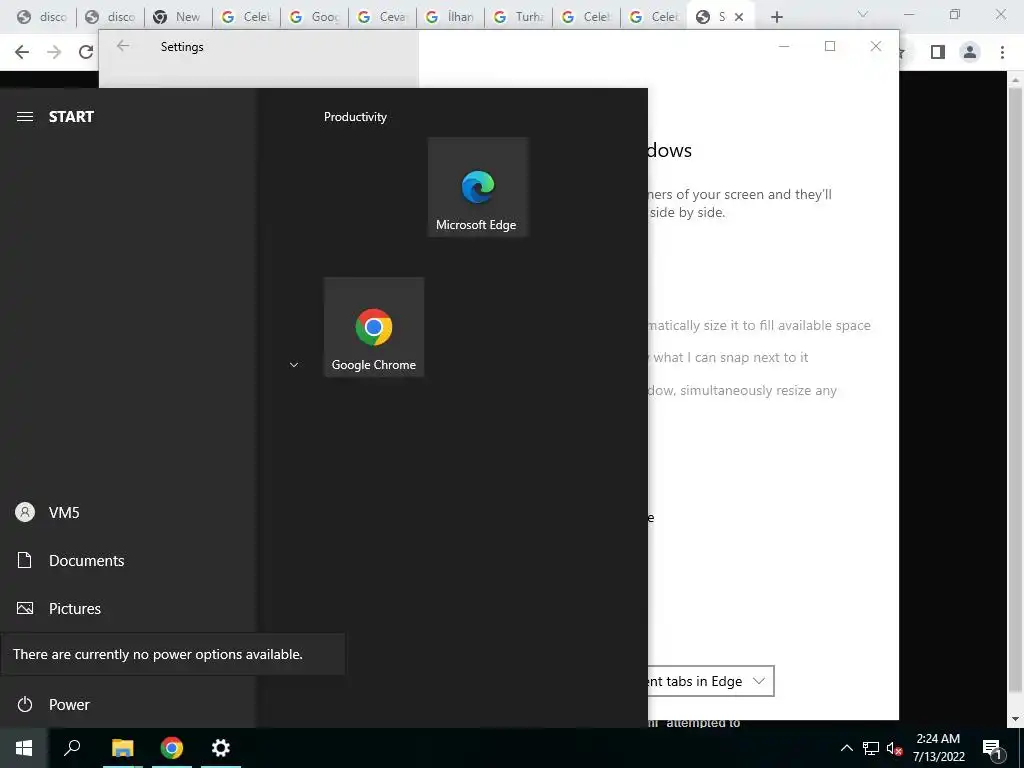Open Chrome profile avatar

coord(970,52)
